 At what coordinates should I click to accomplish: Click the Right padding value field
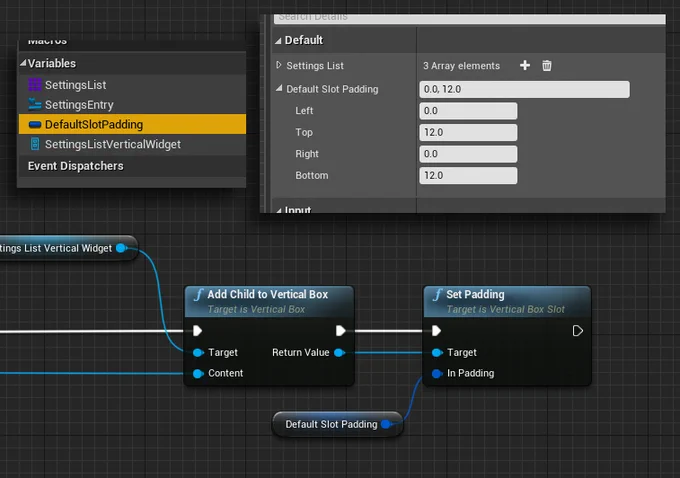click(468, 154)
